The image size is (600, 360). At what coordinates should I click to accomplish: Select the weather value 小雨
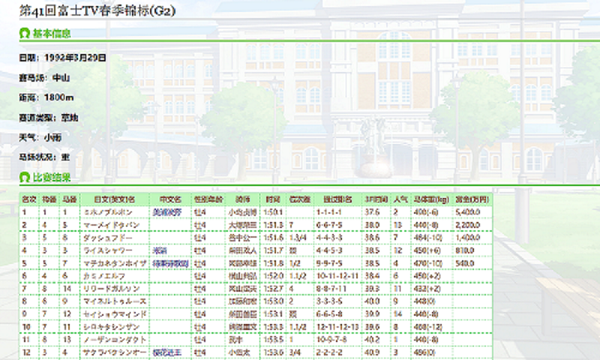click(53, 137)
